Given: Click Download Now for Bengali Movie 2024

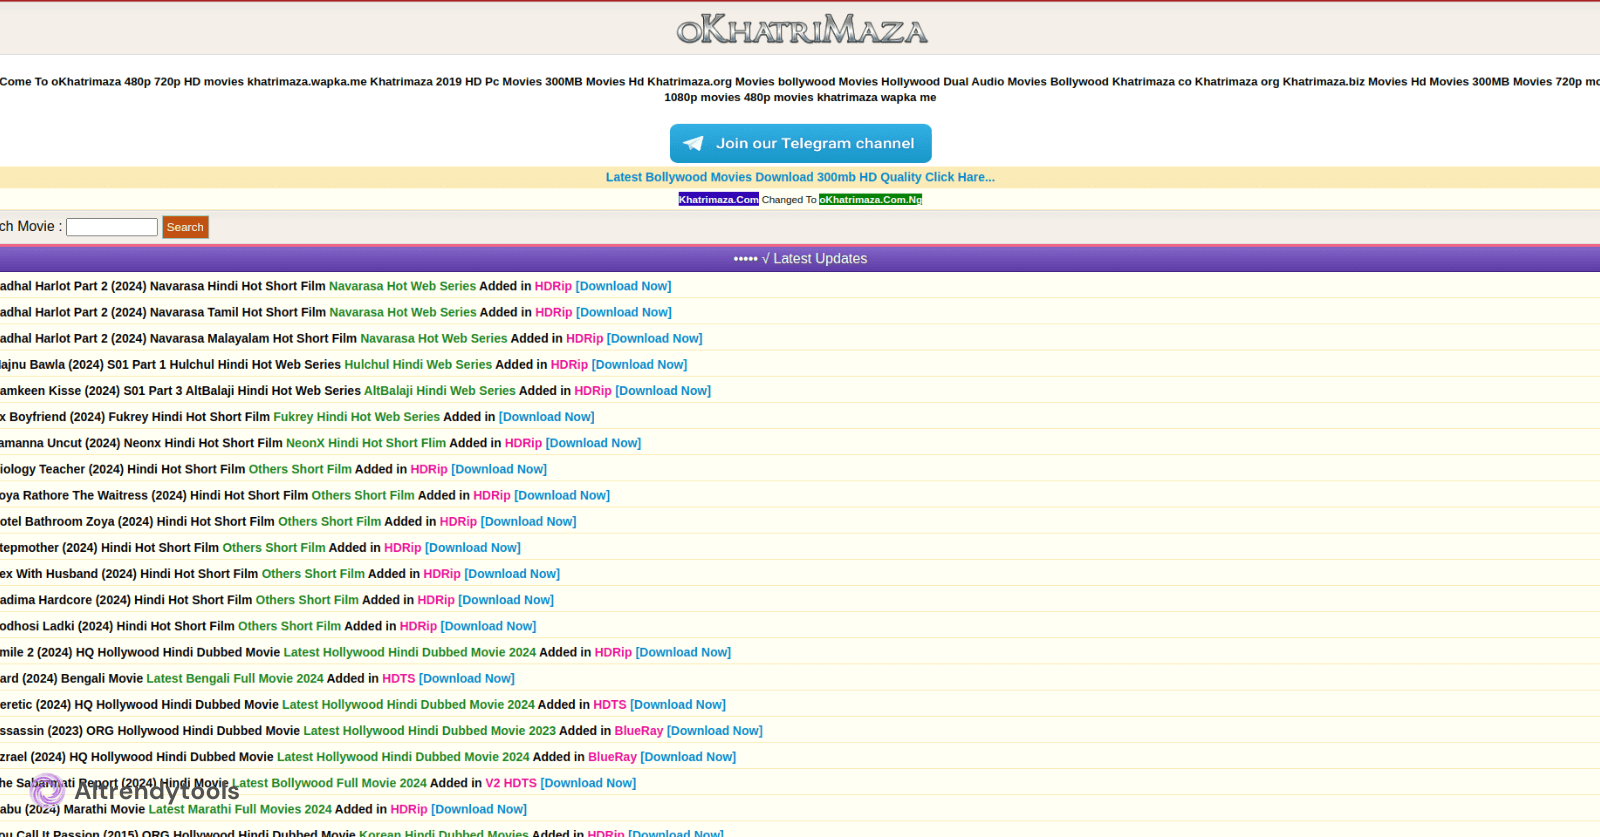Looking at the screenshot, I should click(x=467, y=678).
